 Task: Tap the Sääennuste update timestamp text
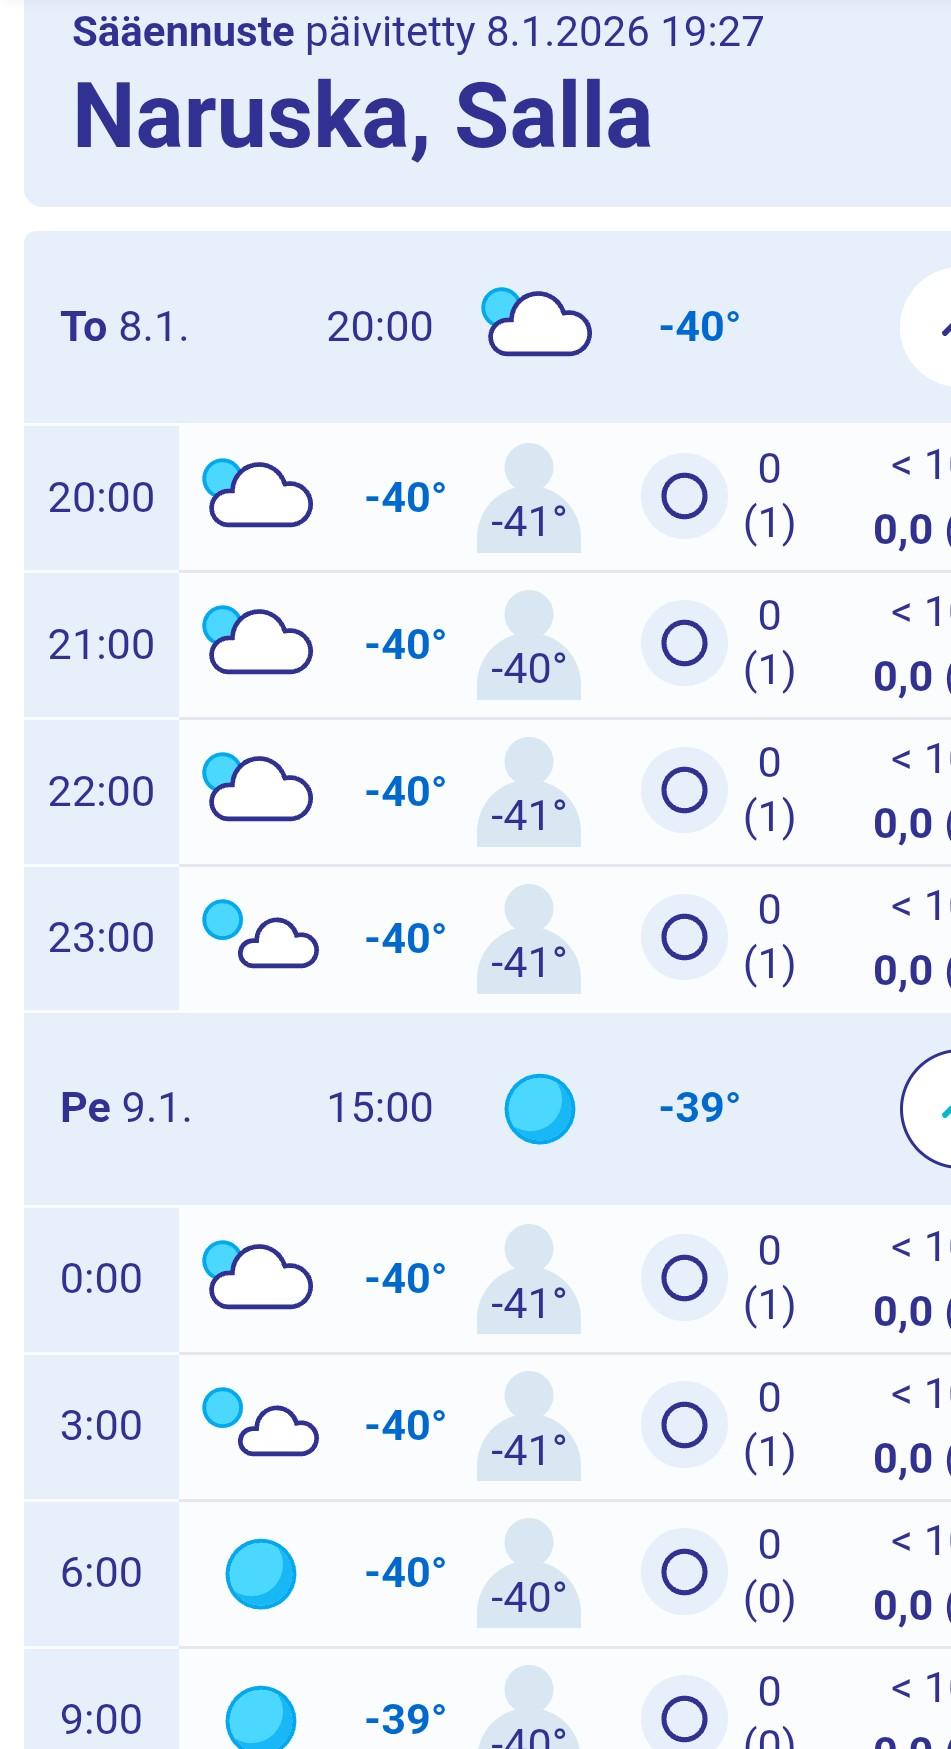click(x=418, y=32)
